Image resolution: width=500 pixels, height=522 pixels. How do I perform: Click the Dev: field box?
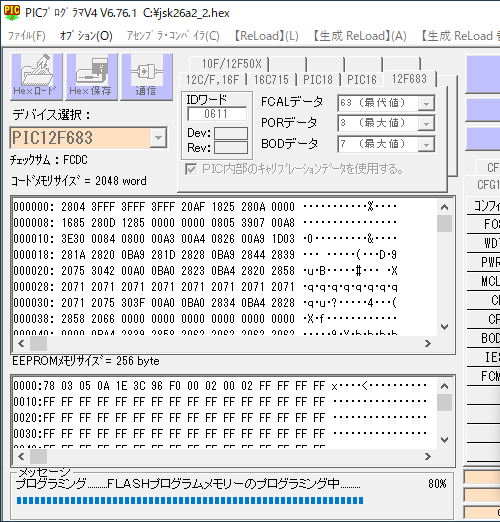point(231,133)
